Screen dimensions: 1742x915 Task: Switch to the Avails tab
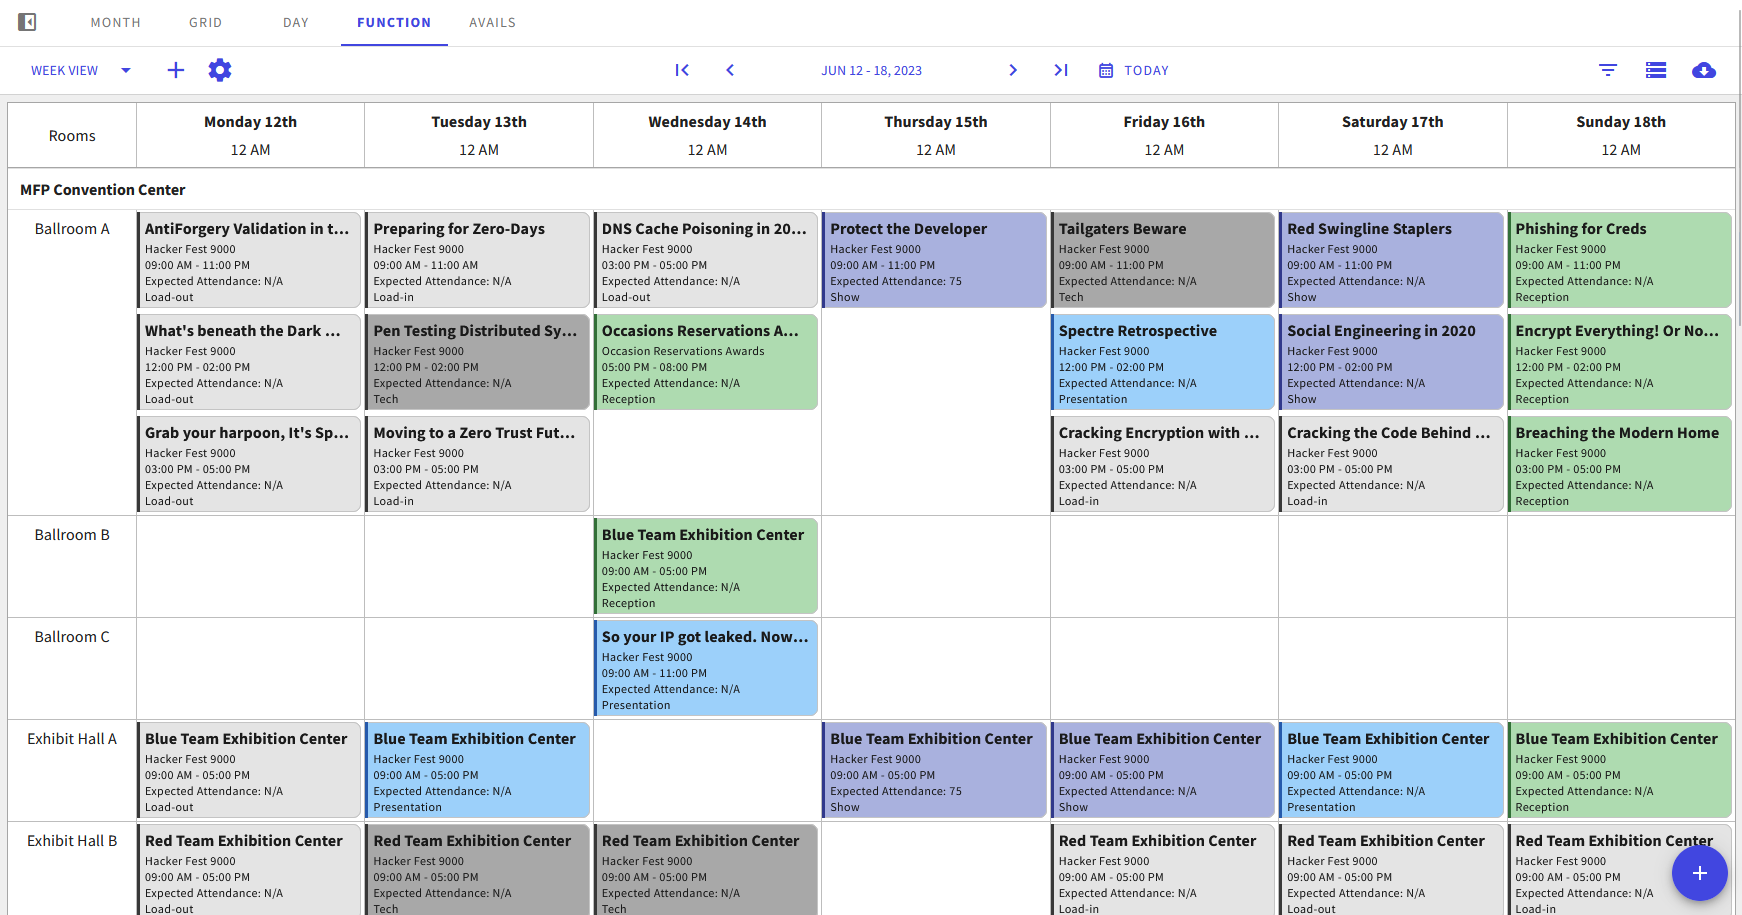[x=492, y=23]
